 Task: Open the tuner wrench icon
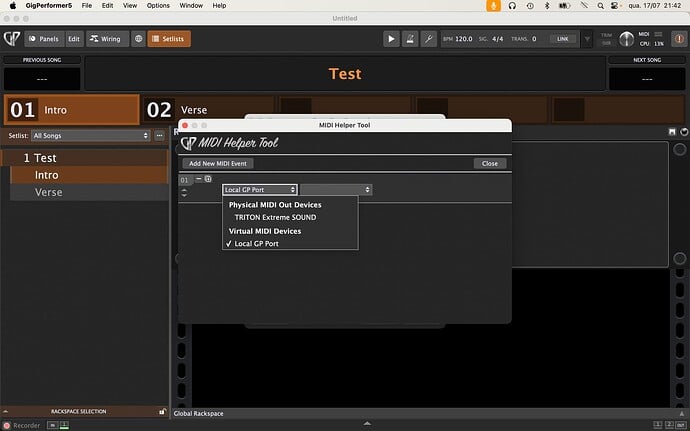tap(429, 39)
